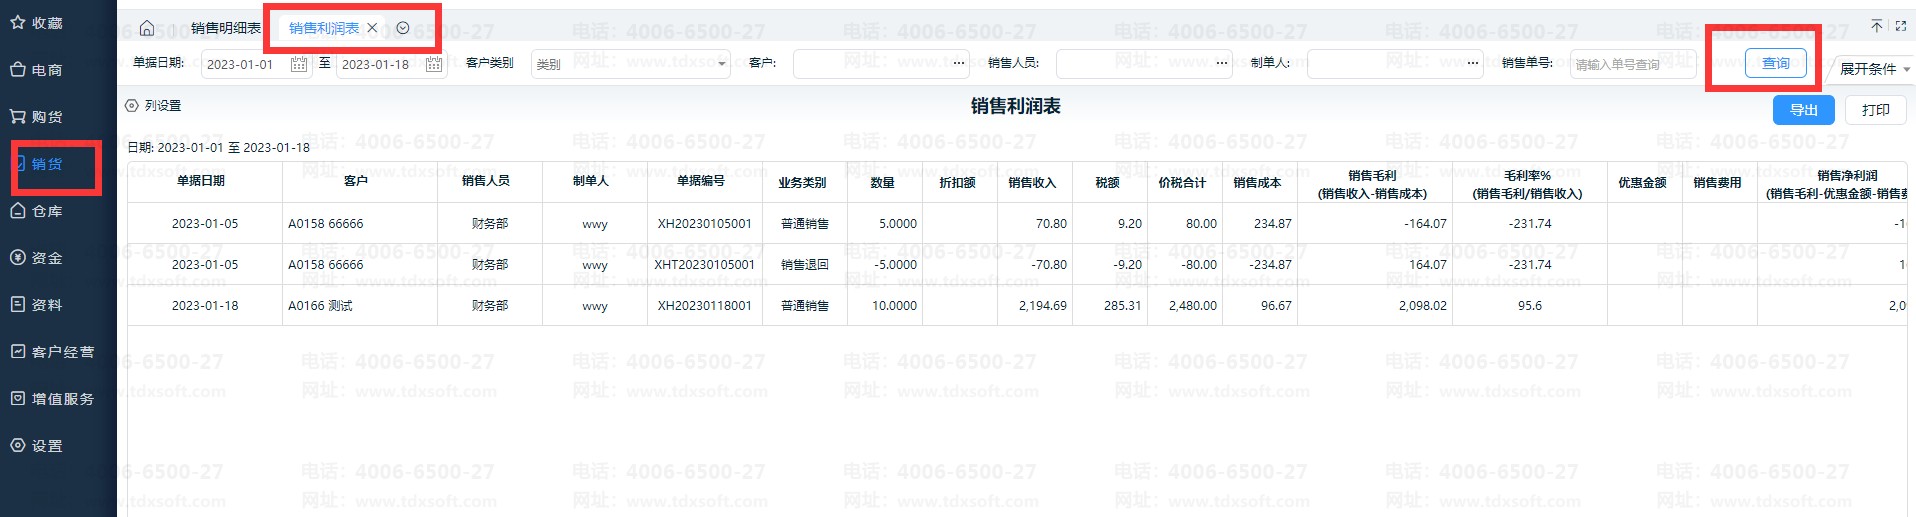The image size is (1916, 517).
Task: Click document number XH20230105001
Action: (x=704, y=224)
